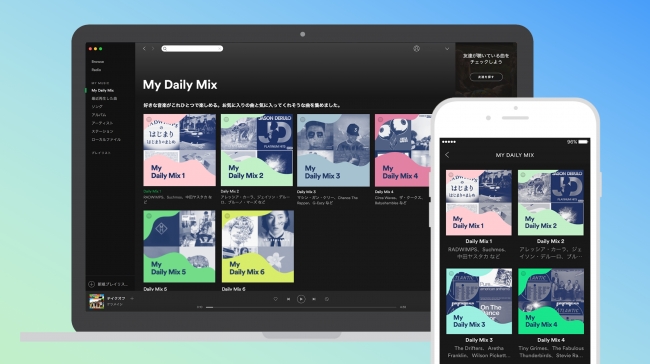Seek within the playback progress bar

(x=301, y=307)
